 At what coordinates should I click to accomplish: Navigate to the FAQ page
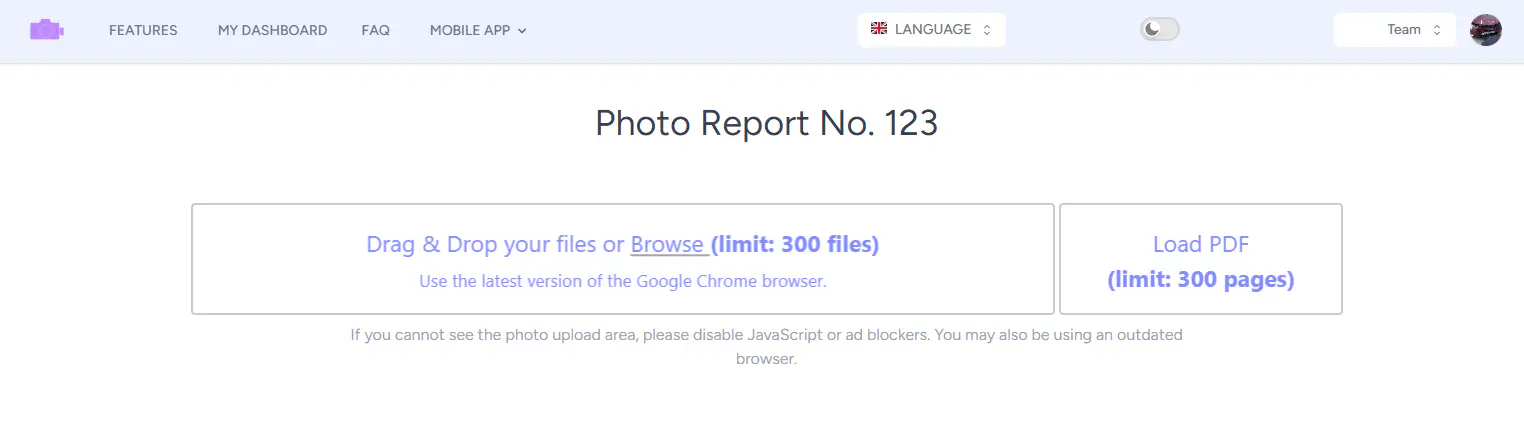375,30
